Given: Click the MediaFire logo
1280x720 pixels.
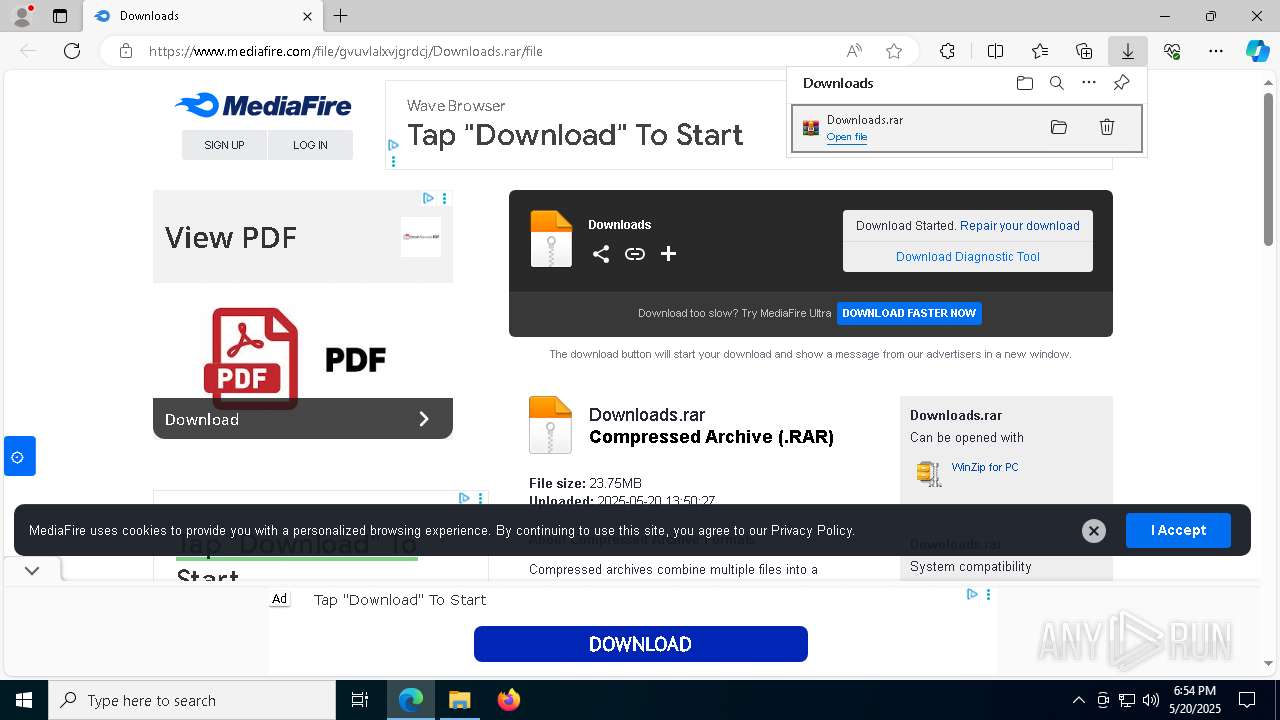Looking at the screenshot, I should pyautogui.click(x=263, y=105).
